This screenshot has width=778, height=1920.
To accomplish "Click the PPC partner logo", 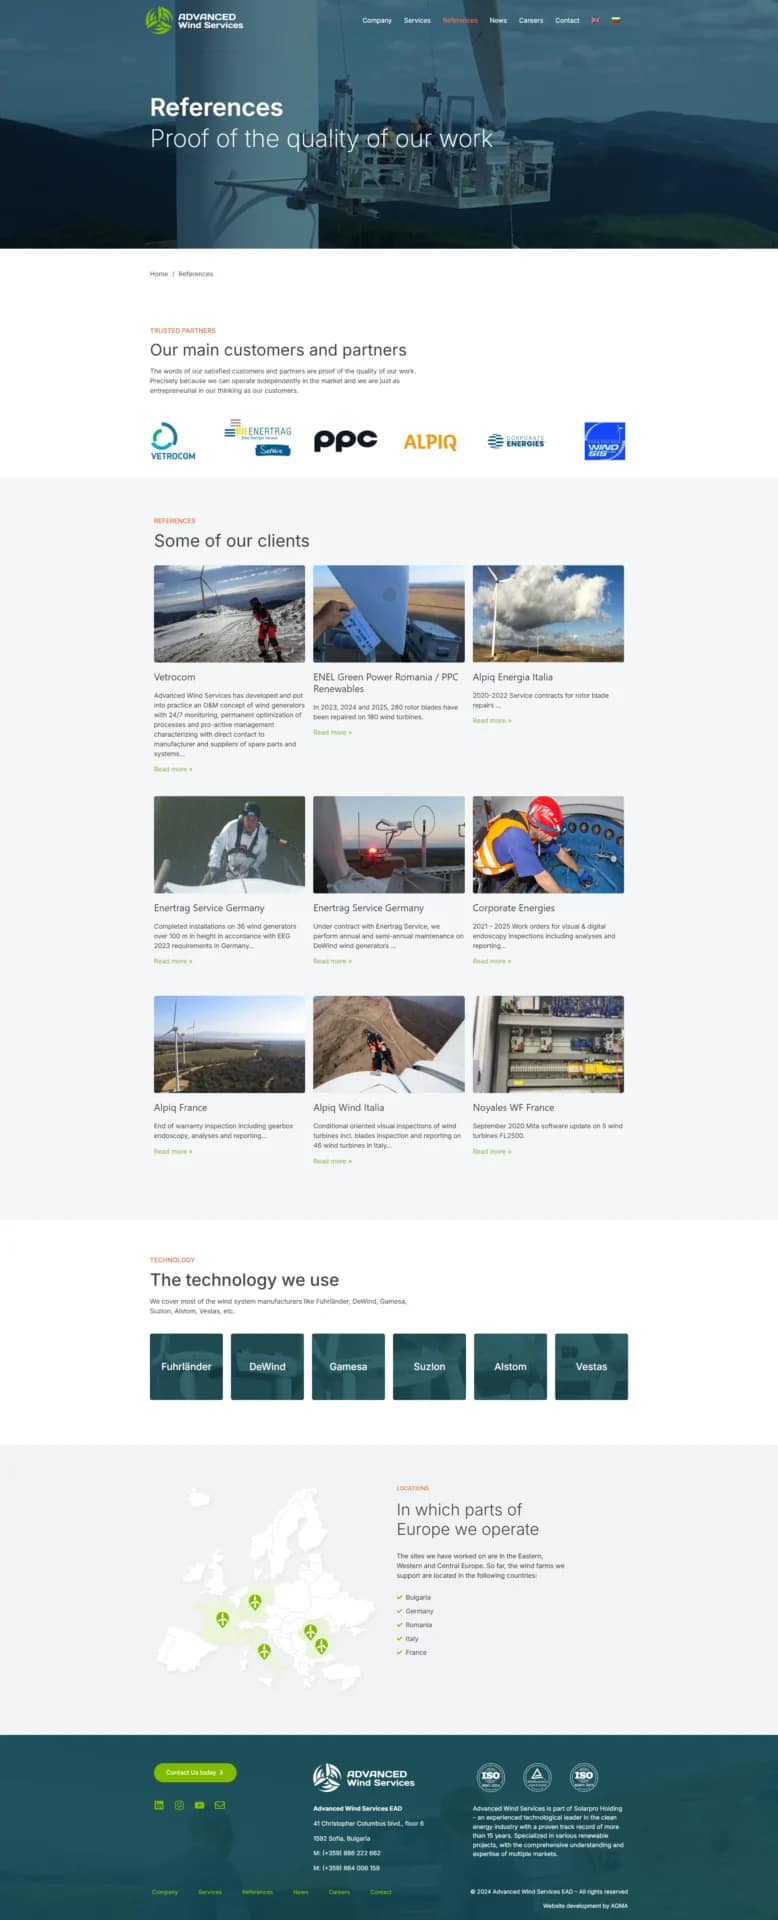I will click(x=345, y=440).
